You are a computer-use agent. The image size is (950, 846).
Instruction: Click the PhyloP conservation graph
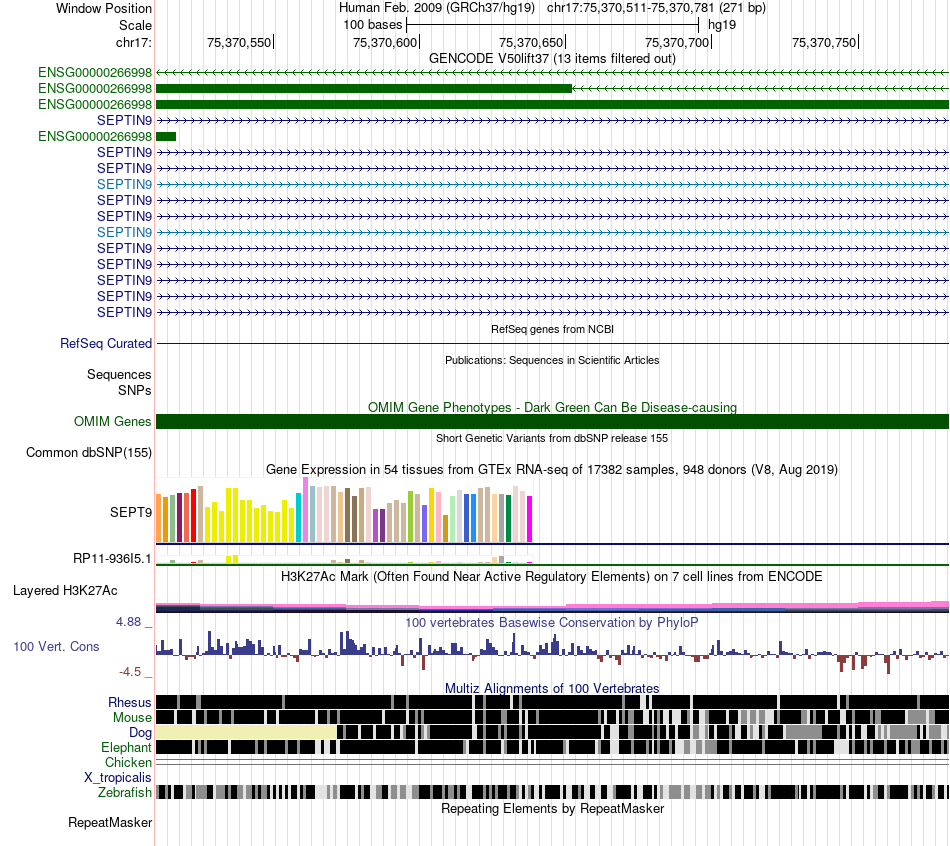pos(553,652)
